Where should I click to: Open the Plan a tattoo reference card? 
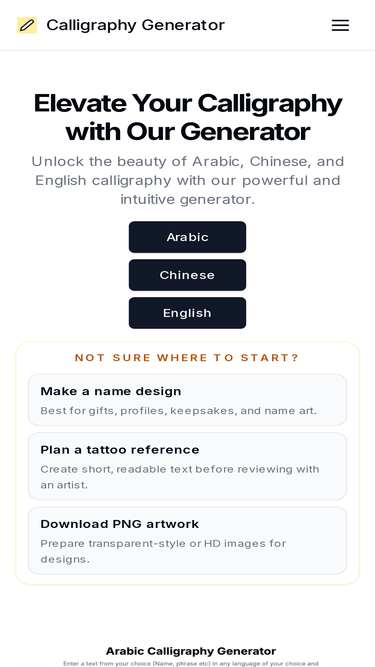pos(188,466)
